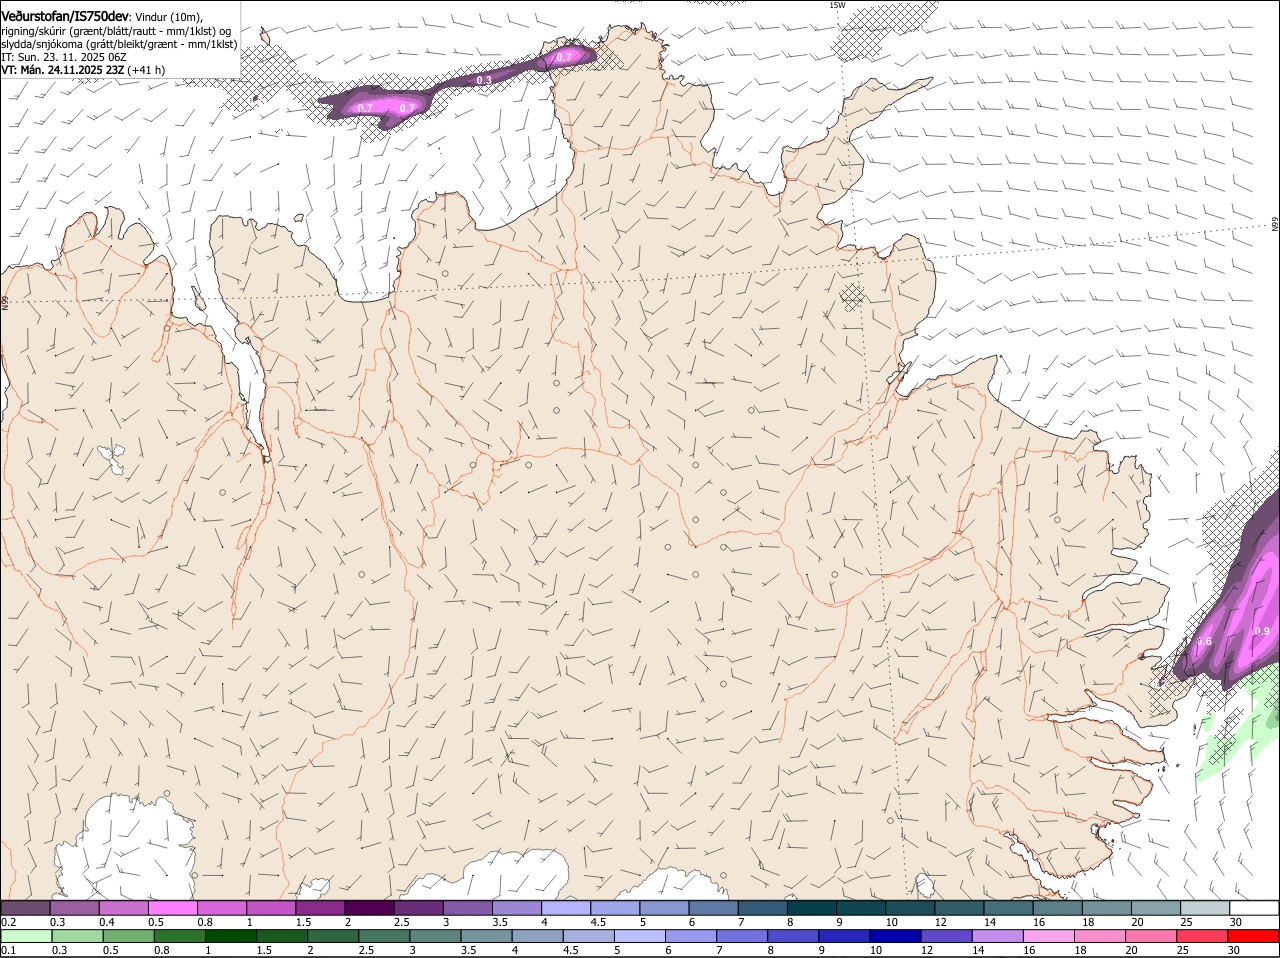
Task: Click the top legend row swatch labeled 0.2
Action: [25, 908]
